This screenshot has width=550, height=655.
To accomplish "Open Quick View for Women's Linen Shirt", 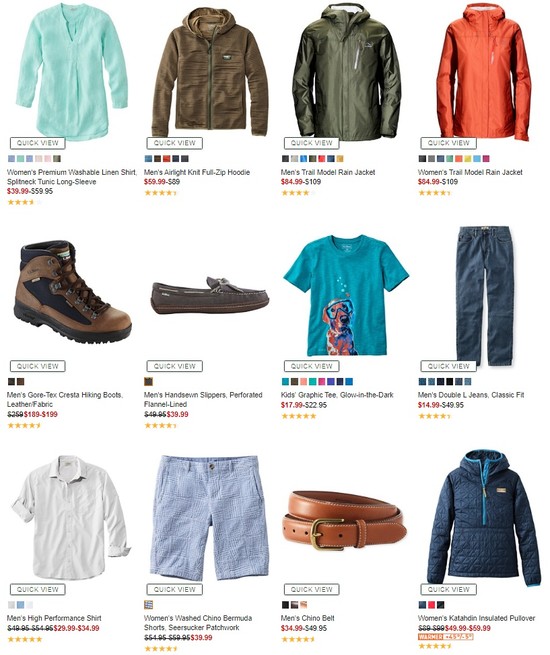I will coord(38,143).
